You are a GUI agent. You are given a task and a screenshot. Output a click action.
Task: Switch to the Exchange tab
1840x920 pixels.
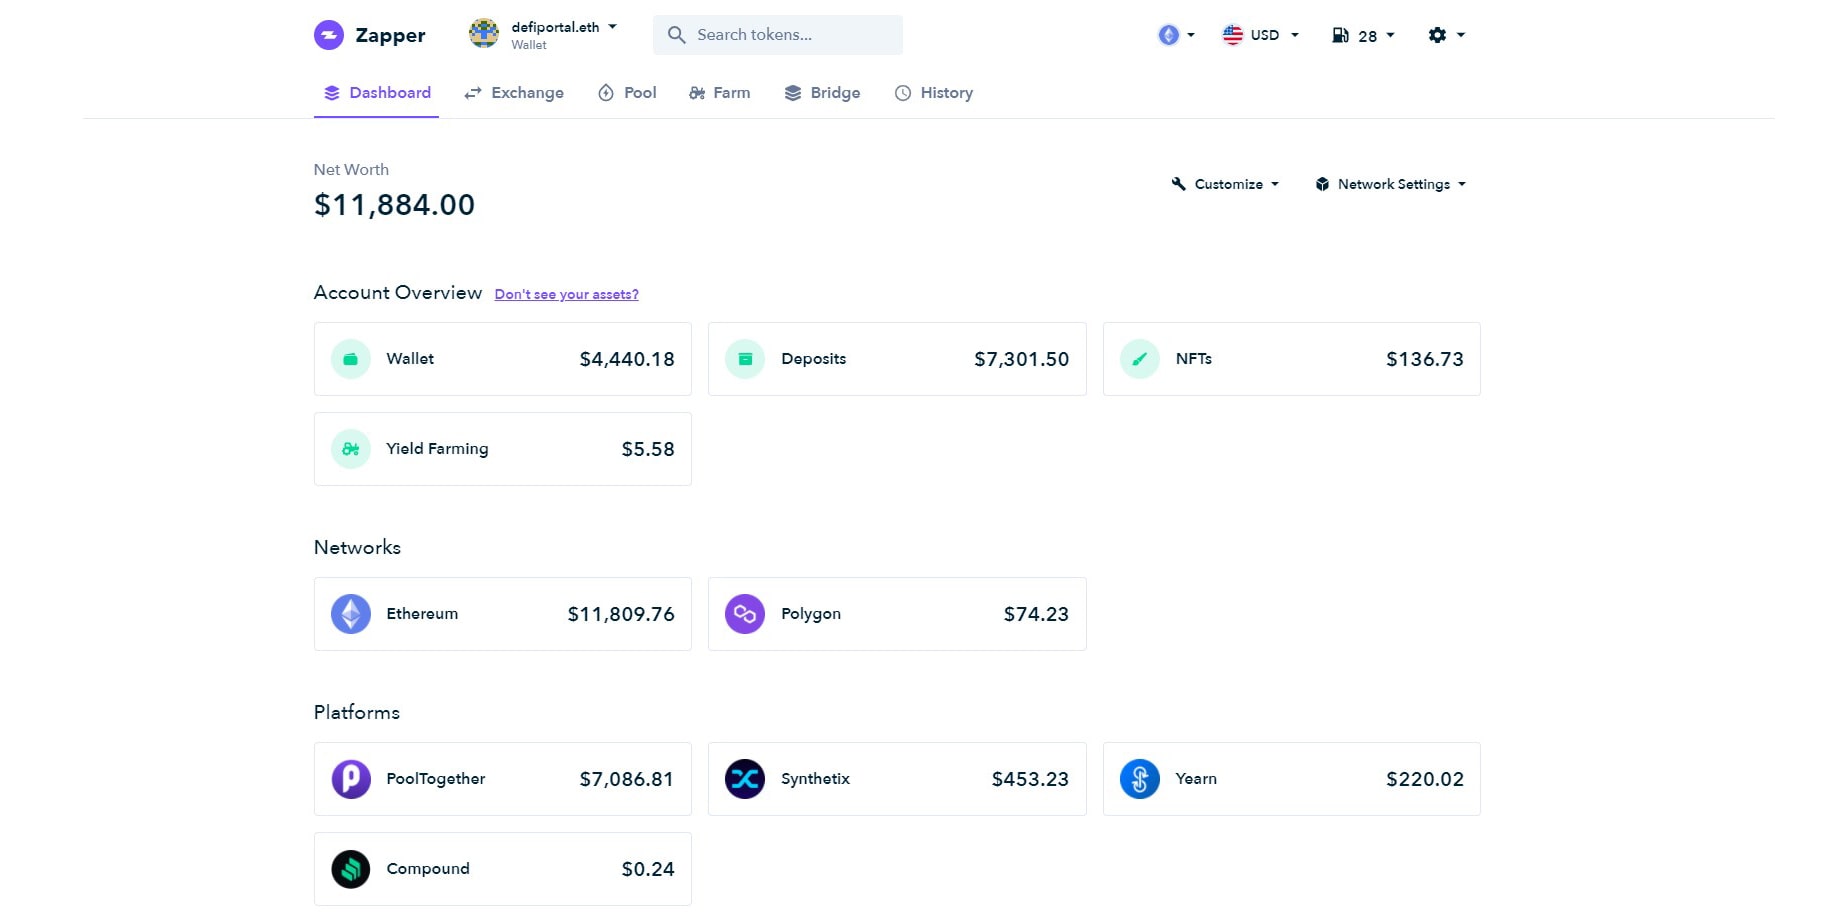tap(513, 92)
